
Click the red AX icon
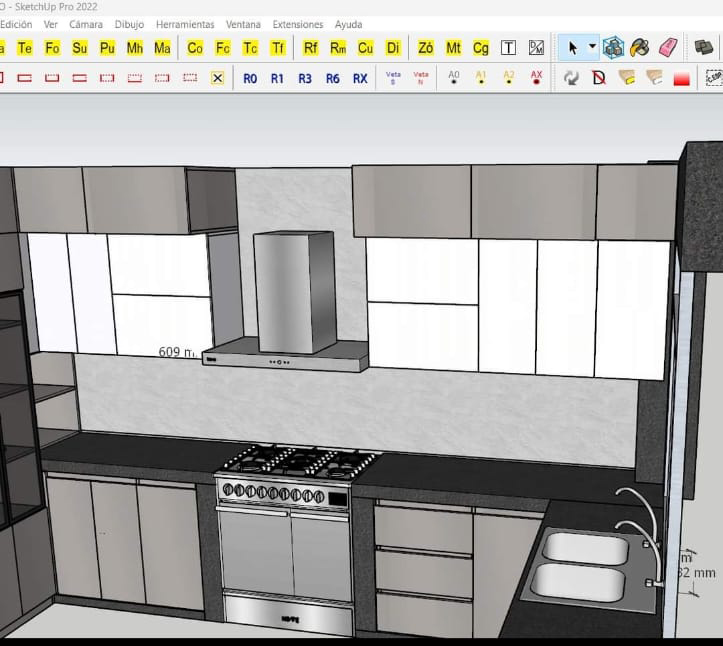536,77
